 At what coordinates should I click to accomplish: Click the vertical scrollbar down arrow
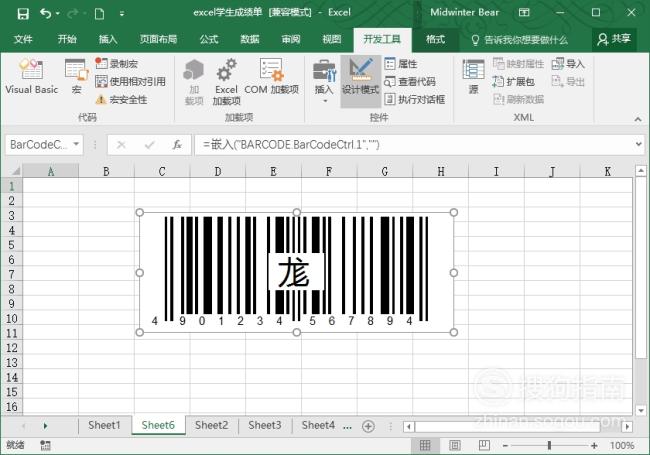[640, 410]
